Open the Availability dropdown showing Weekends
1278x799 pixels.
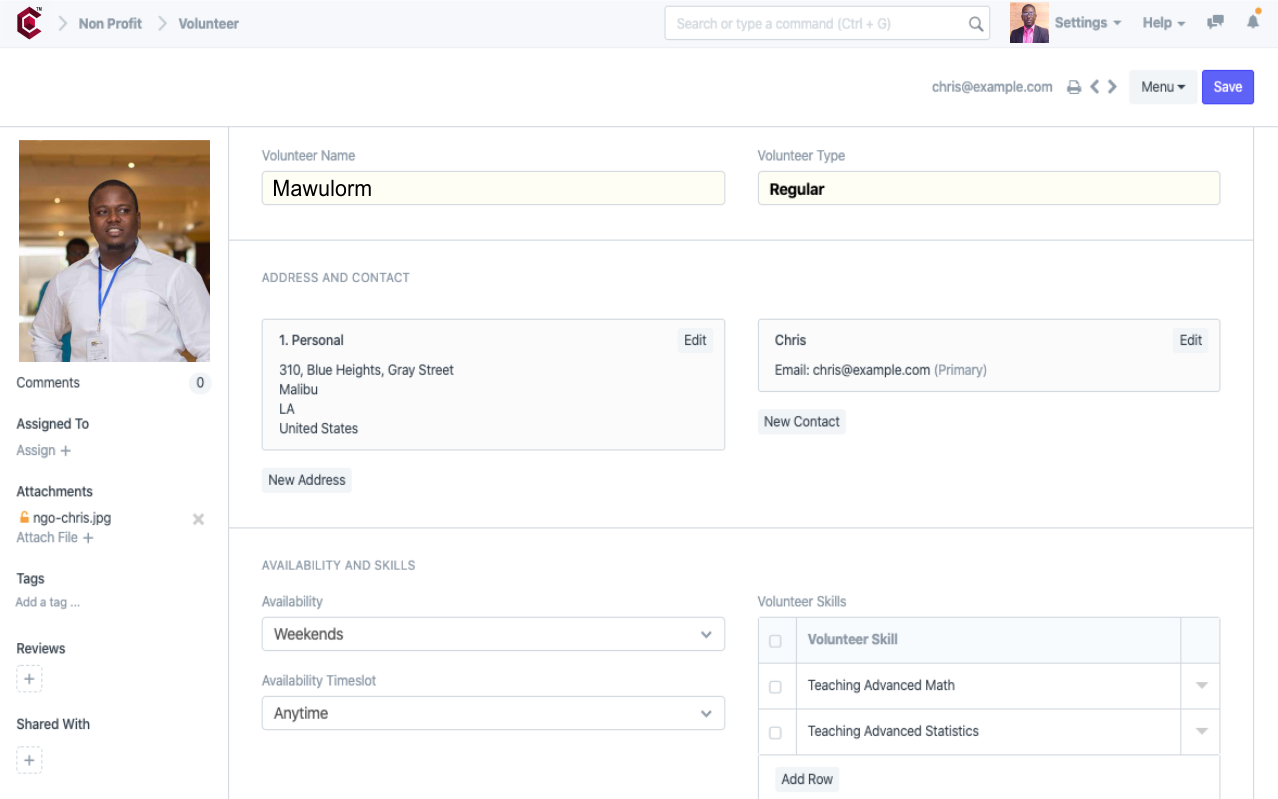[493, 634]
